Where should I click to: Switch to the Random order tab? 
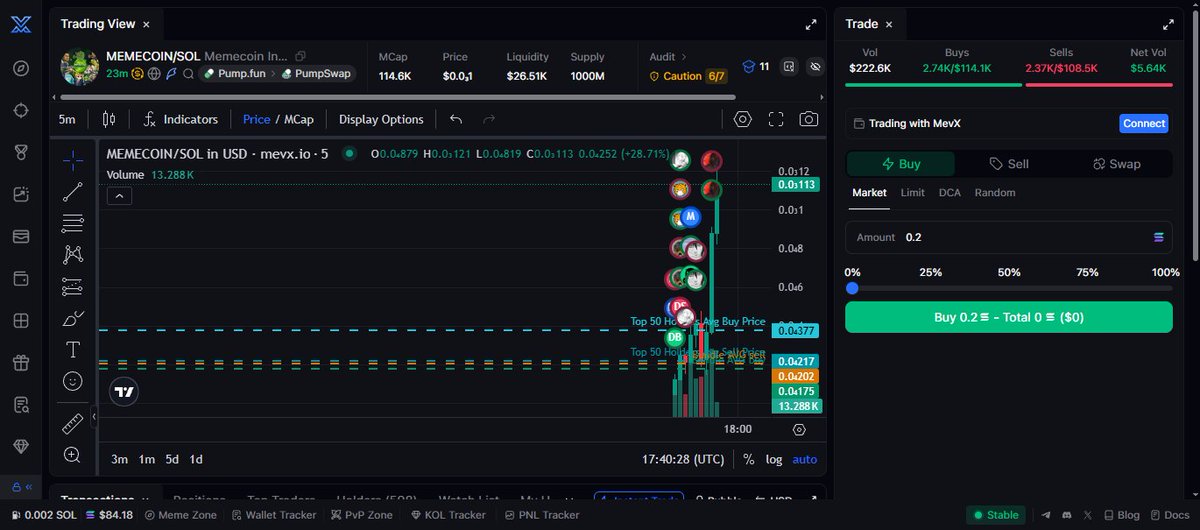click(995, 192)
